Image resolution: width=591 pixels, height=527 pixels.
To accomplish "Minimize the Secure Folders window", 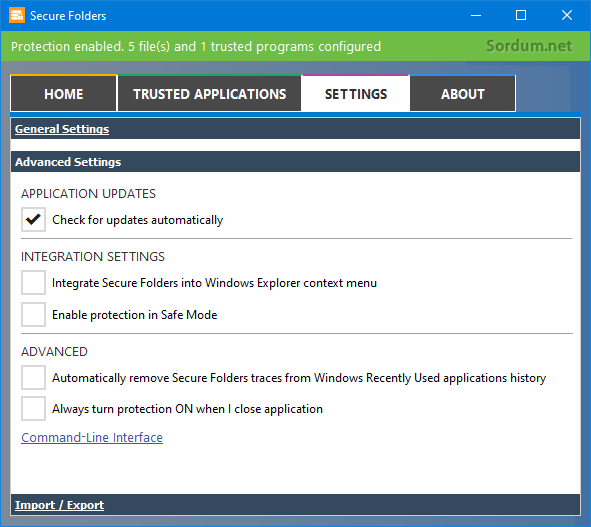I will click(x=476, y=15).
